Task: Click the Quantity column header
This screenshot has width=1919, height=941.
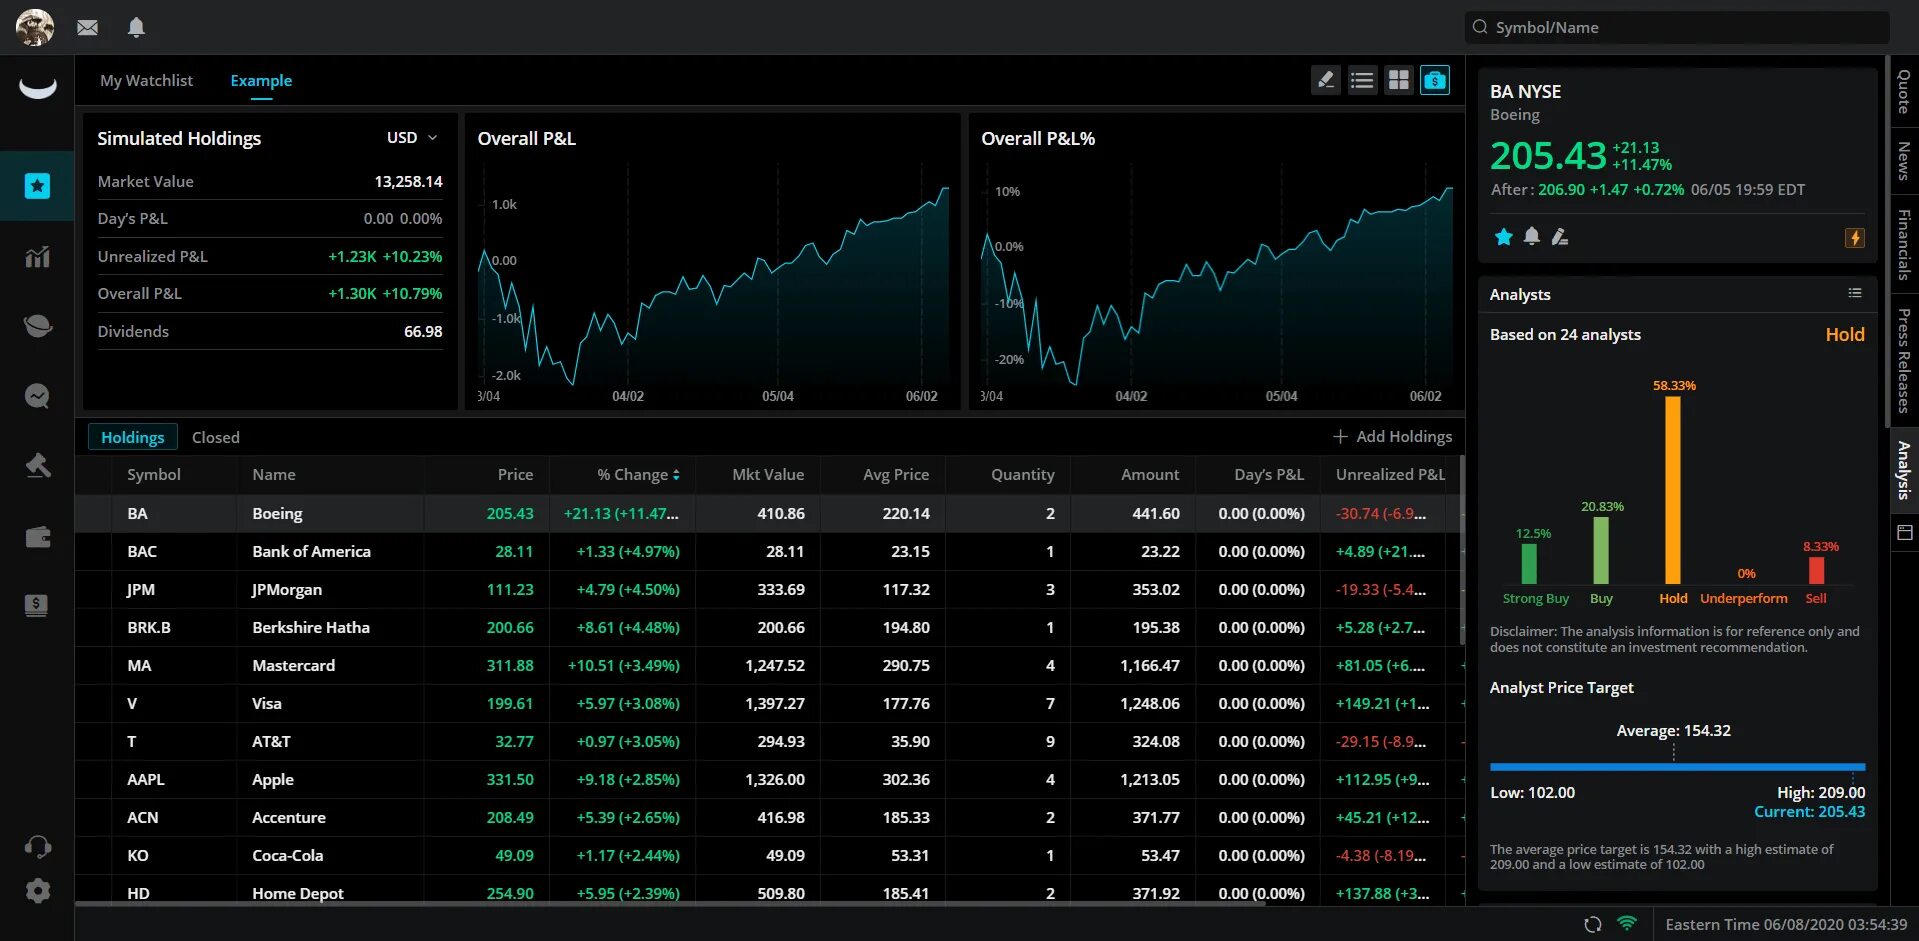Action: coord(1022,475)
